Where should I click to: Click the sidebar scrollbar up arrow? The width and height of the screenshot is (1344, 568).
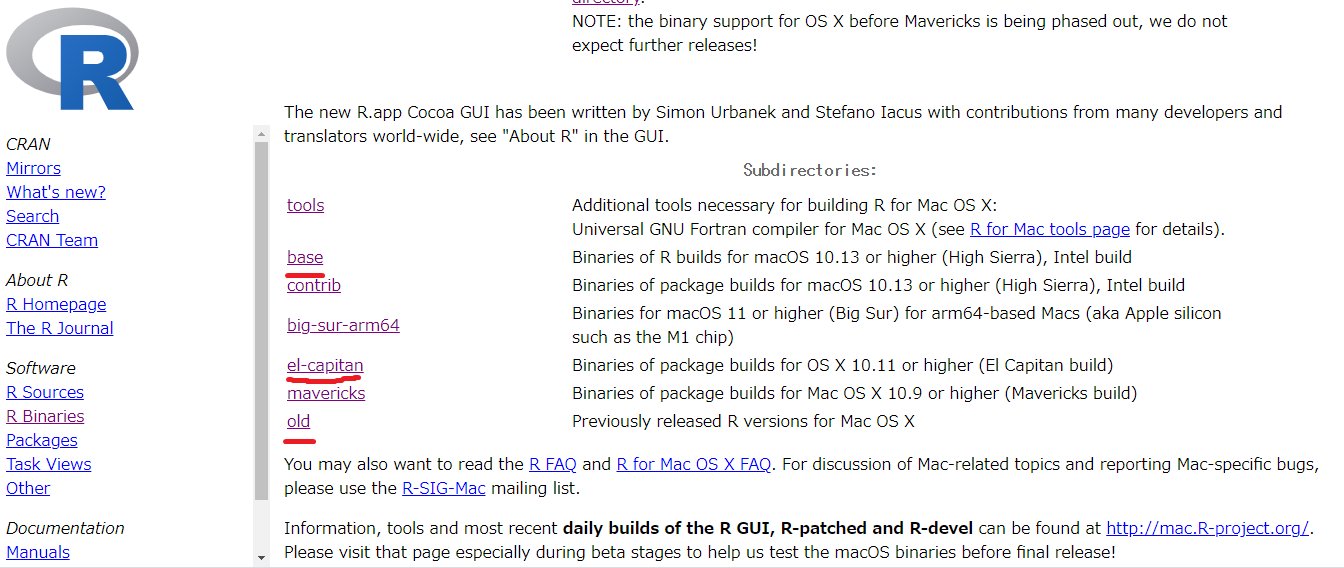pyautogui.click(x=262, y=135)
